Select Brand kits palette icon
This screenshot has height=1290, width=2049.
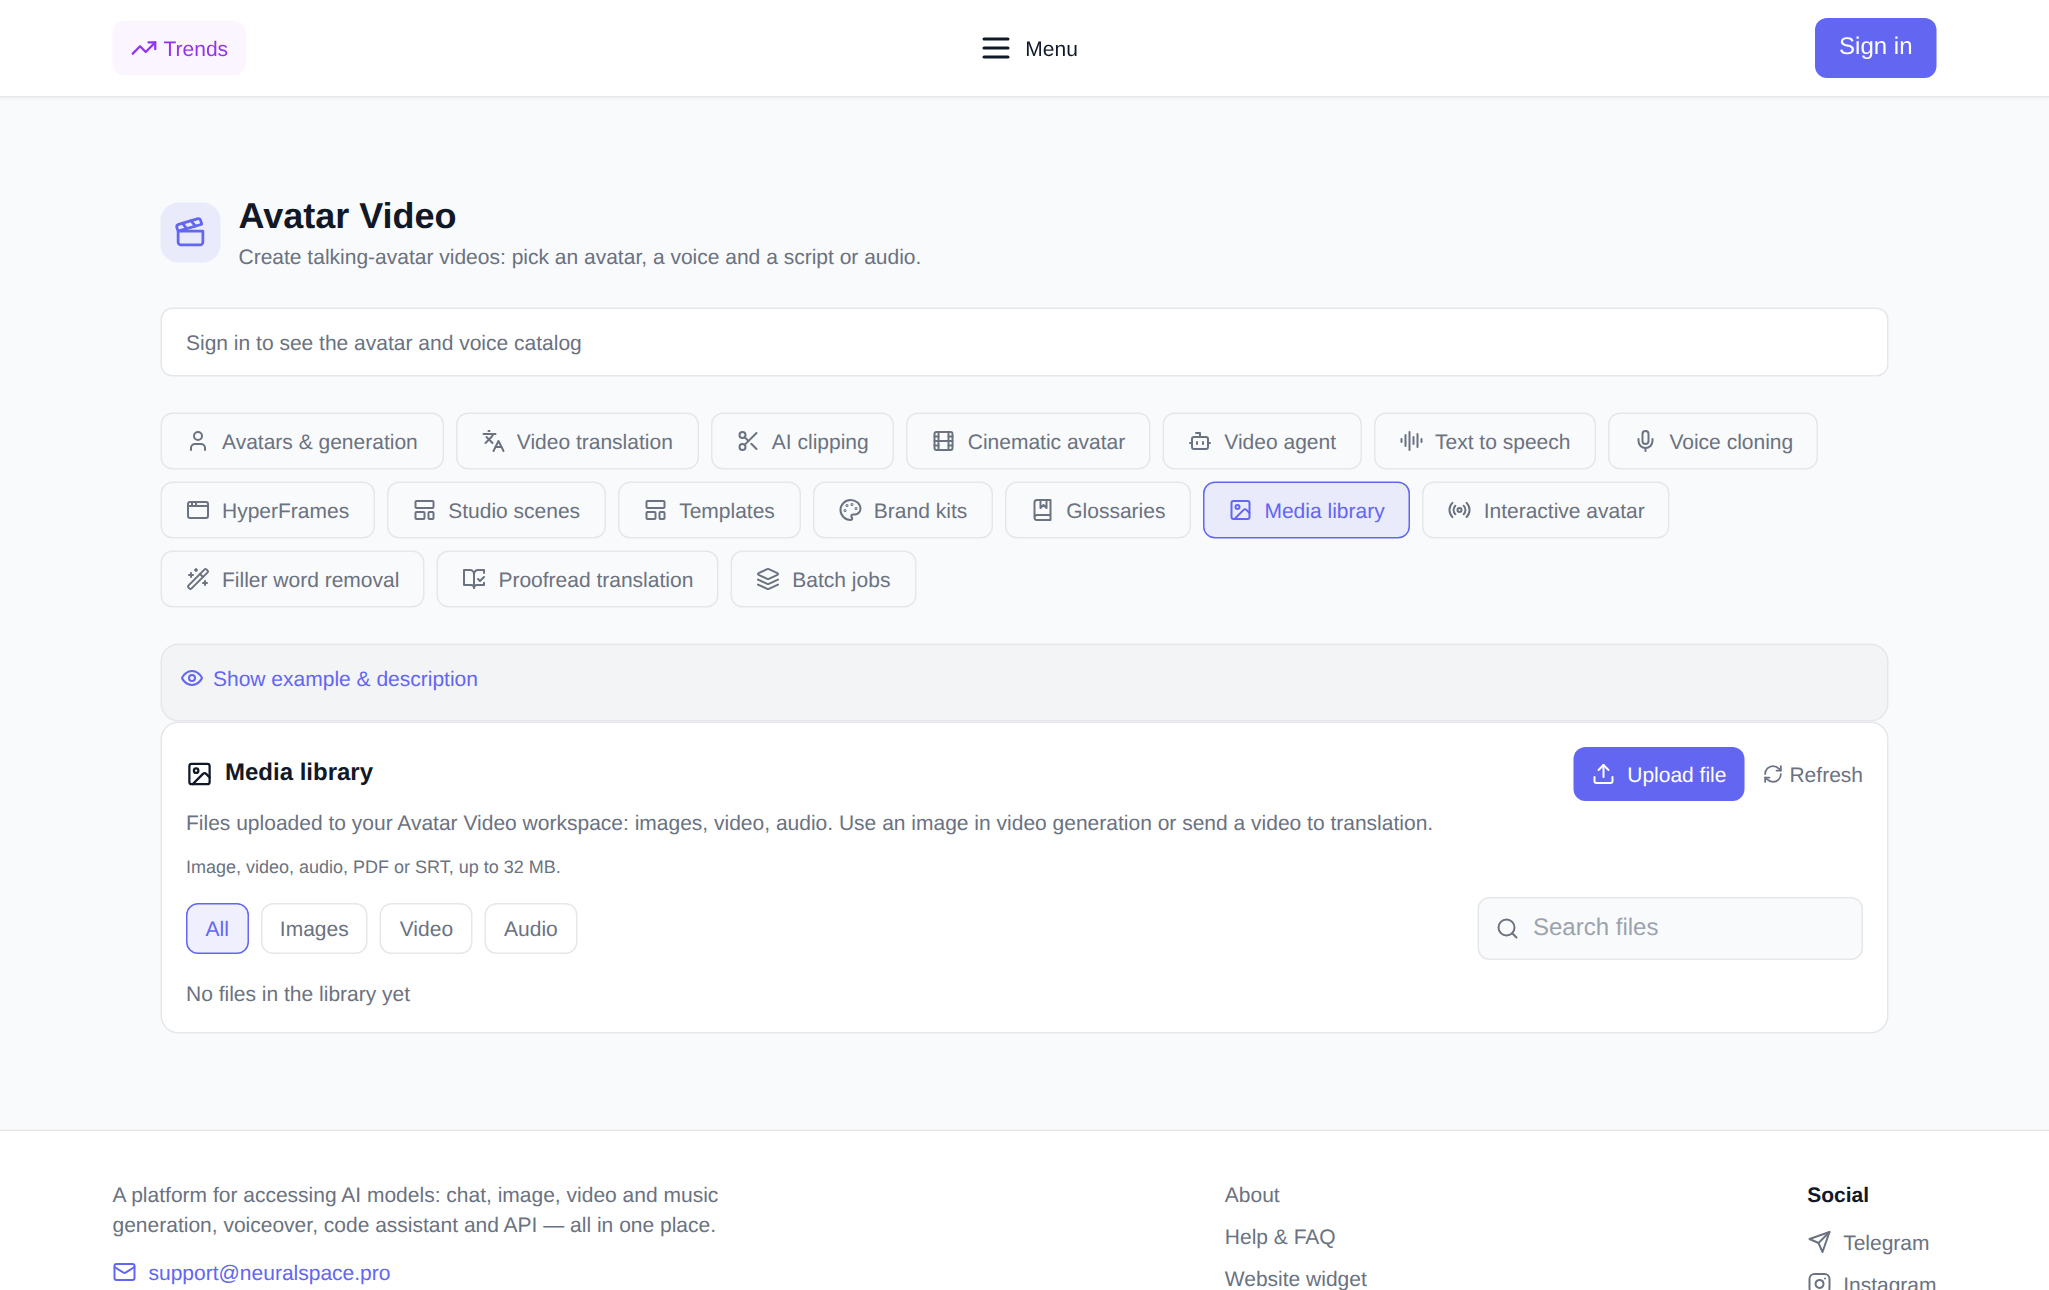[x=850, y=510]
